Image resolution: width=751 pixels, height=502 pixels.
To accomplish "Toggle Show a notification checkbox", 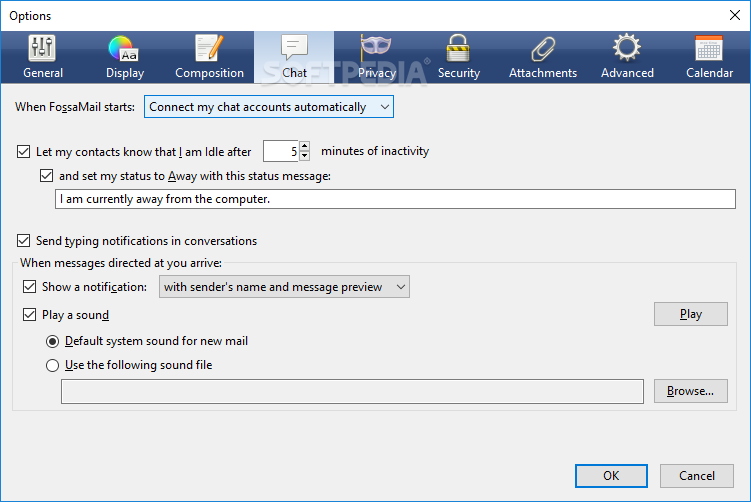I will (29, 287).
